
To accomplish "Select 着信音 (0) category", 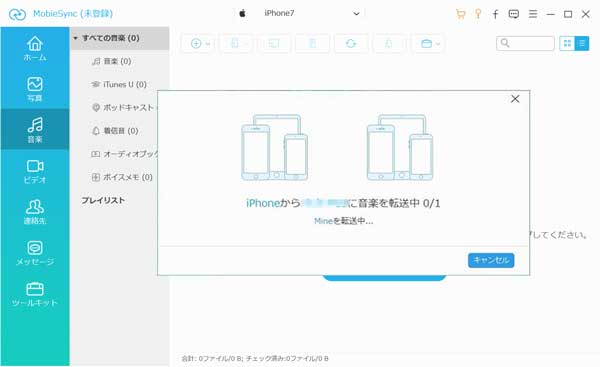I will point(115,131).
